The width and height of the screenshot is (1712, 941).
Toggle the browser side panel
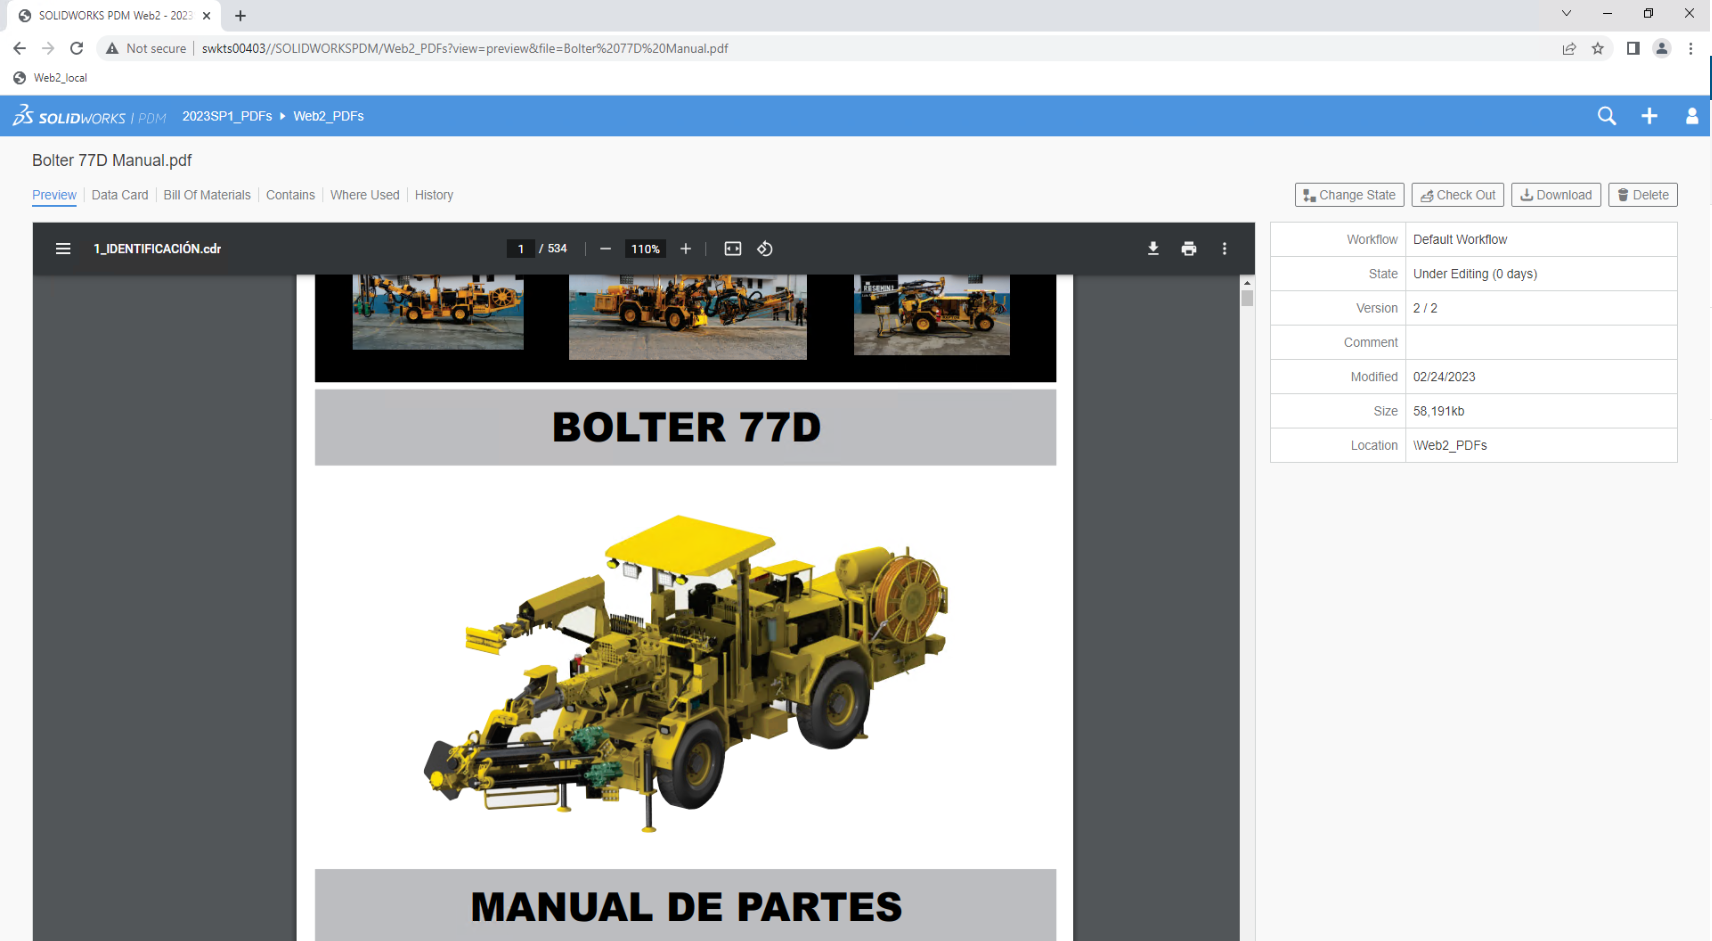[1632, 48]
